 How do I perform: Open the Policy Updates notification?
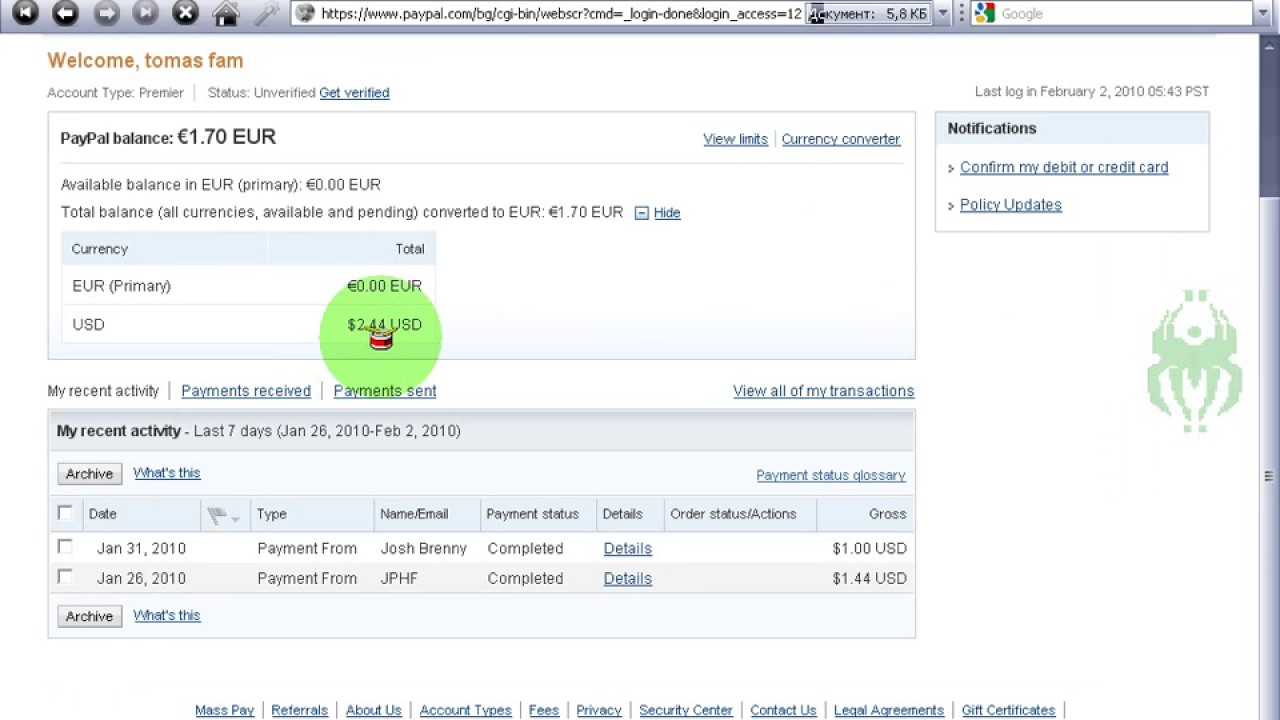pos(1011,205)
